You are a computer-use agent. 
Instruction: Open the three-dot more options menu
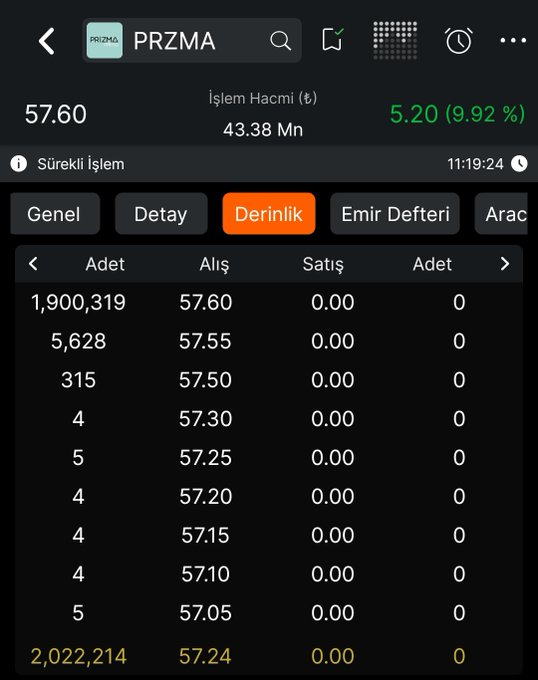point(513,40)
